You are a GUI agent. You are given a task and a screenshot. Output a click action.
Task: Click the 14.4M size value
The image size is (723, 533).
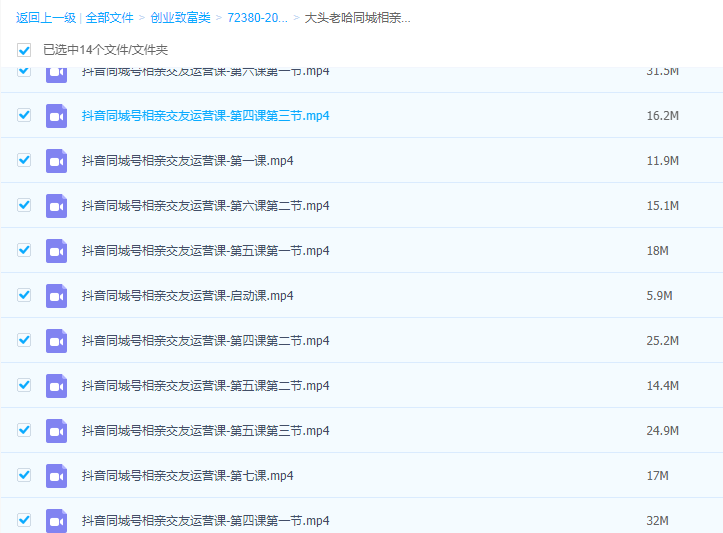point(663,385)
